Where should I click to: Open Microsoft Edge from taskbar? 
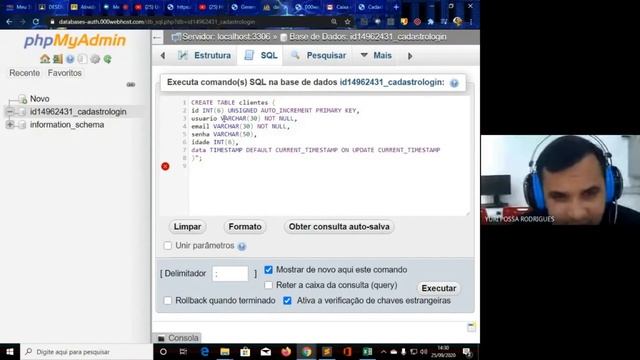(x=204, y=351)
